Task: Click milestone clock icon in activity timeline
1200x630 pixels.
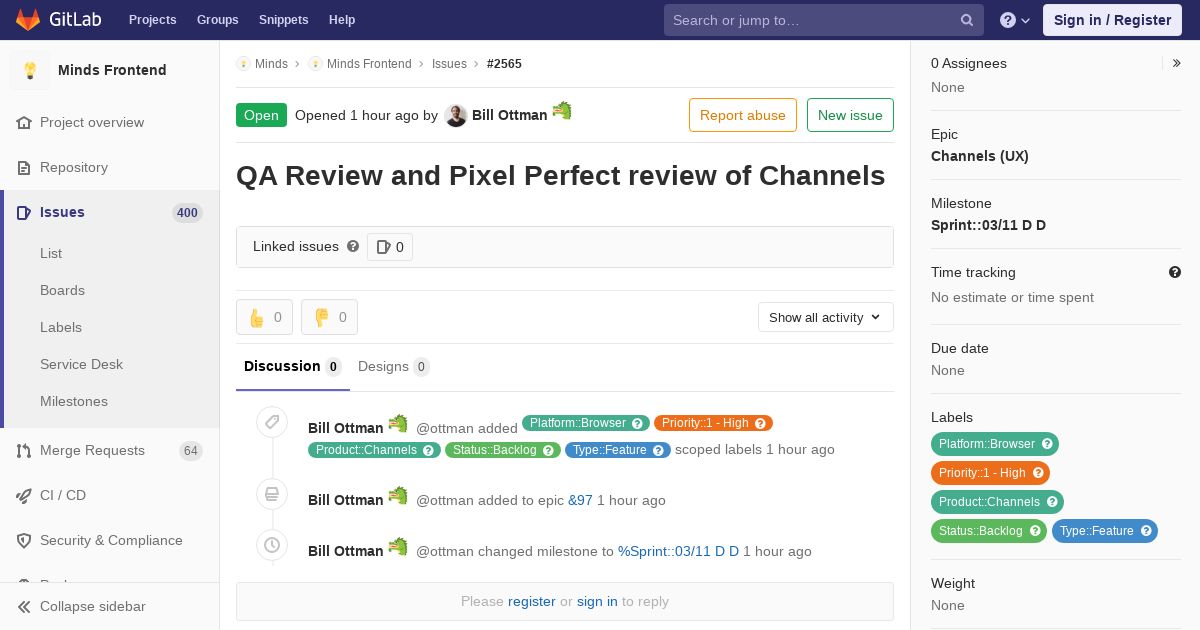Action: click(x=272, y=545)
